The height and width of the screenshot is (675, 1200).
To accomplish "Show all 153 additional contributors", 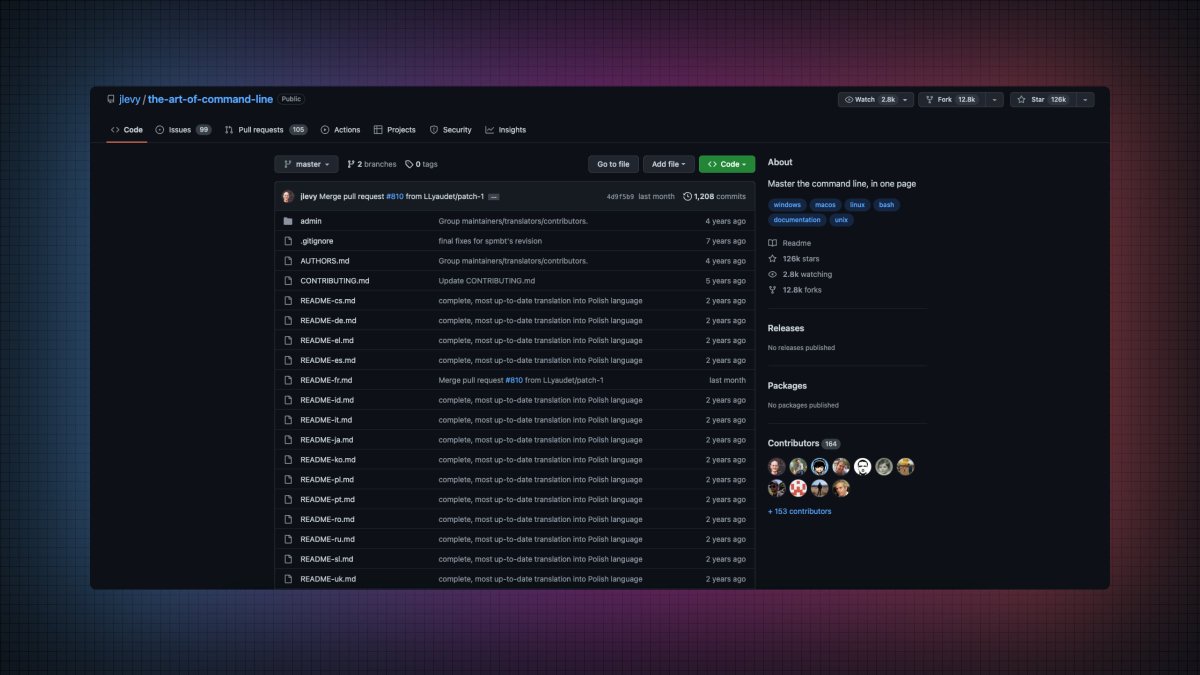I will pyautogui.click(x=798, y=510).
